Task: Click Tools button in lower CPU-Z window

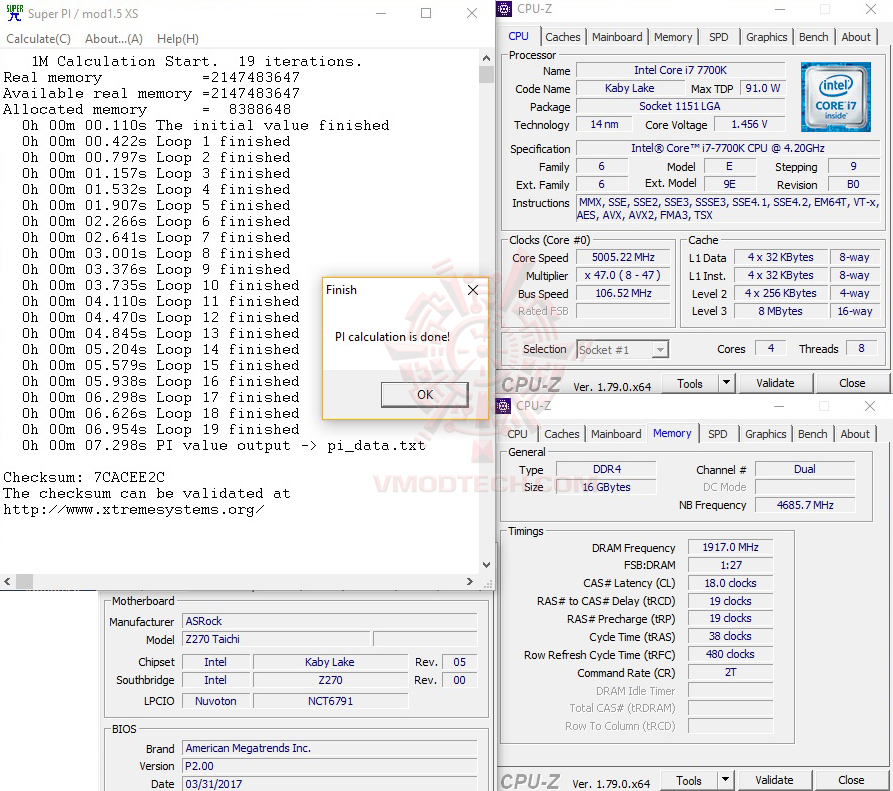Action: (689, 780)
